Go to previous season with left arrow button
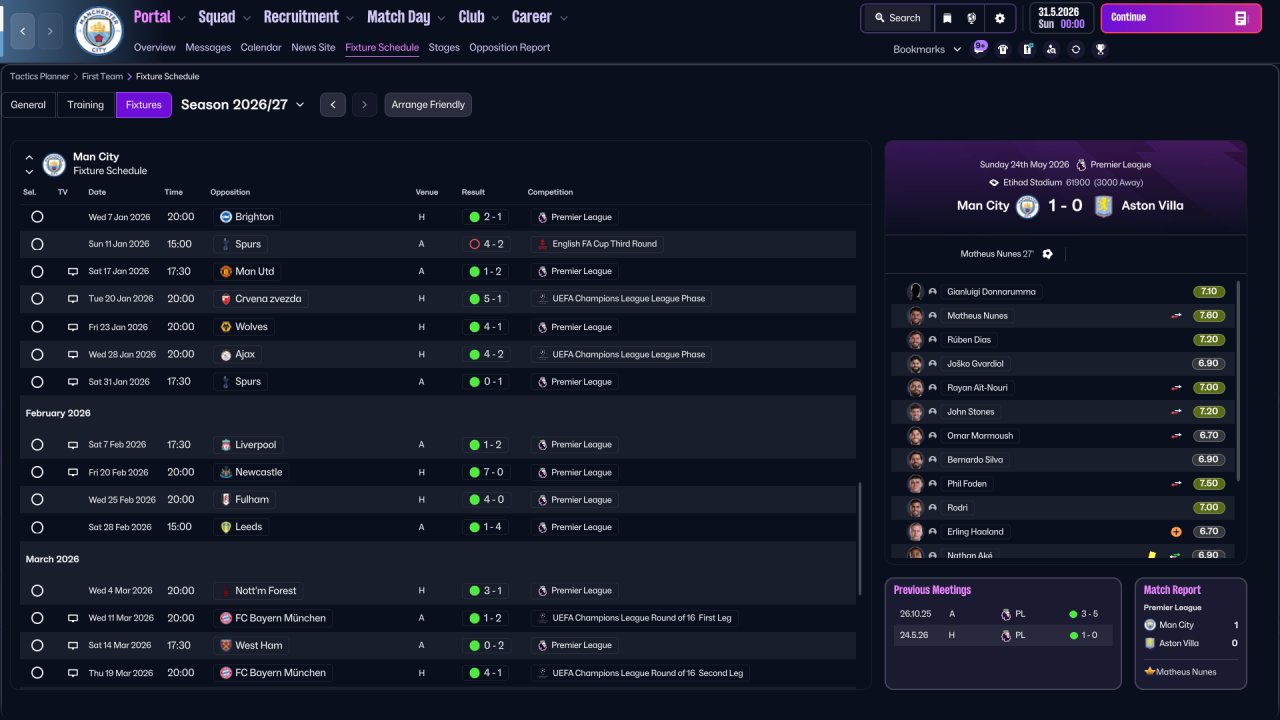The width and height of the screenshot is (1280, 720). (x=333, y=105)
